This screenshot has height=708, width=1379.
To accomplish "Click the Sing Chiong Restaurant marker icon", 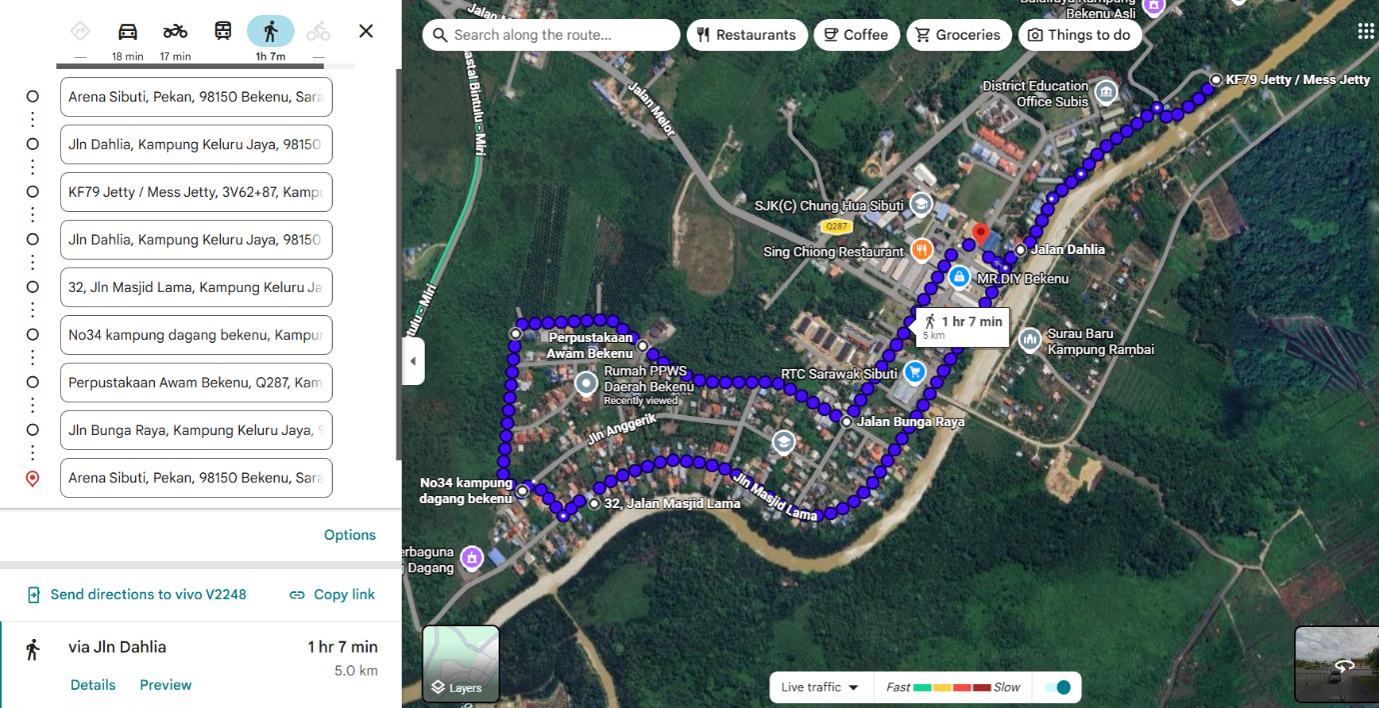I will tap(921, 250).
